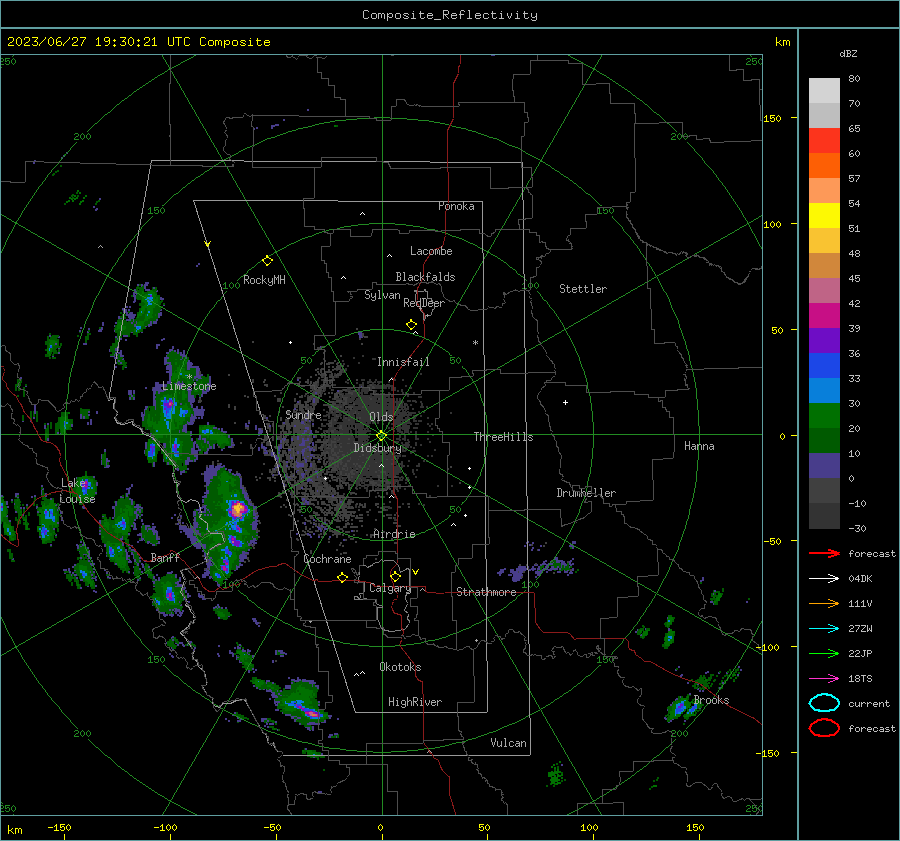Click the orange 111V arrow in legend
Viewport: 900px width, 841px height.
[824, 603]
